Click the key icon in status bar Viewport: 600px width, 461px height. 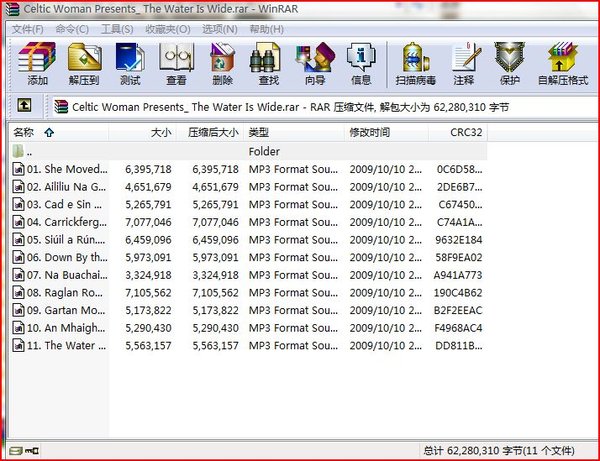point(32,451)
